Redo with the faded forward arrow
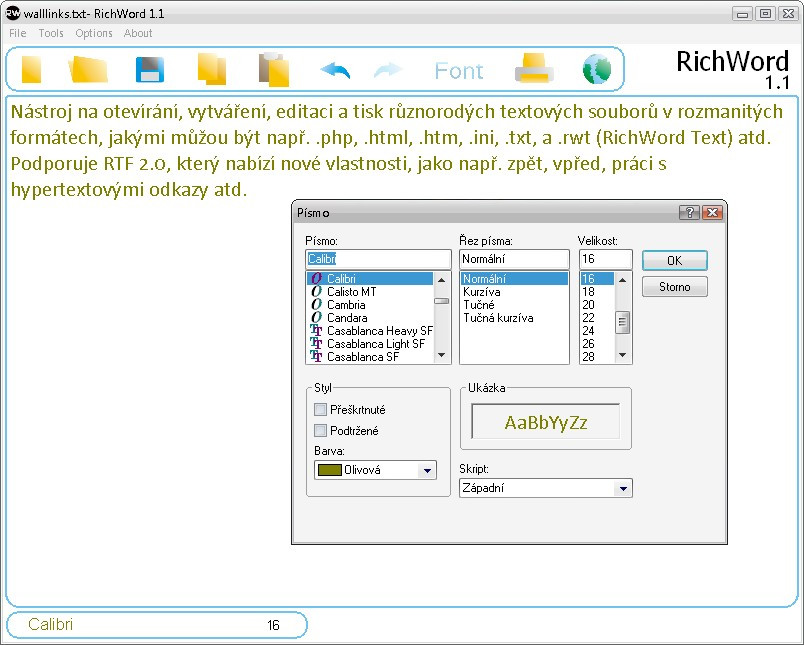The image size is (804, 645). [388, 70]
